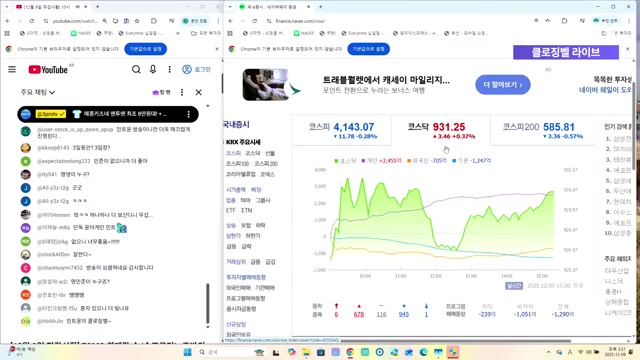The image size is (640, 360).
Task: Go back in the YouTube browser window
Action: pyautogui.click(x=8, y=21)
